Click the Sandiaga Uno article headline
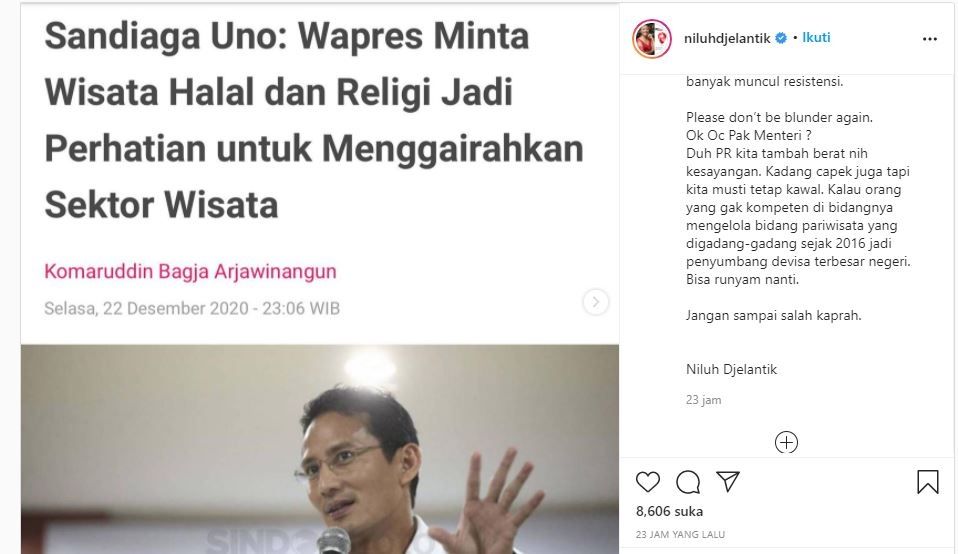The height and width of the screenshot is (554, 958). [x=314, y=120]
